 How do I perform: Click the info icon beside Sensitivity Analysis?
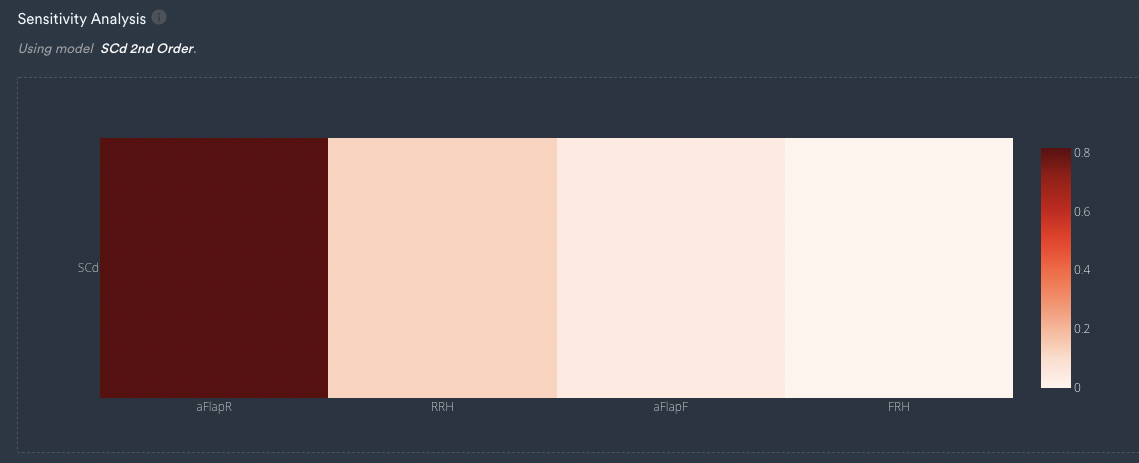[x=159, y=17]
